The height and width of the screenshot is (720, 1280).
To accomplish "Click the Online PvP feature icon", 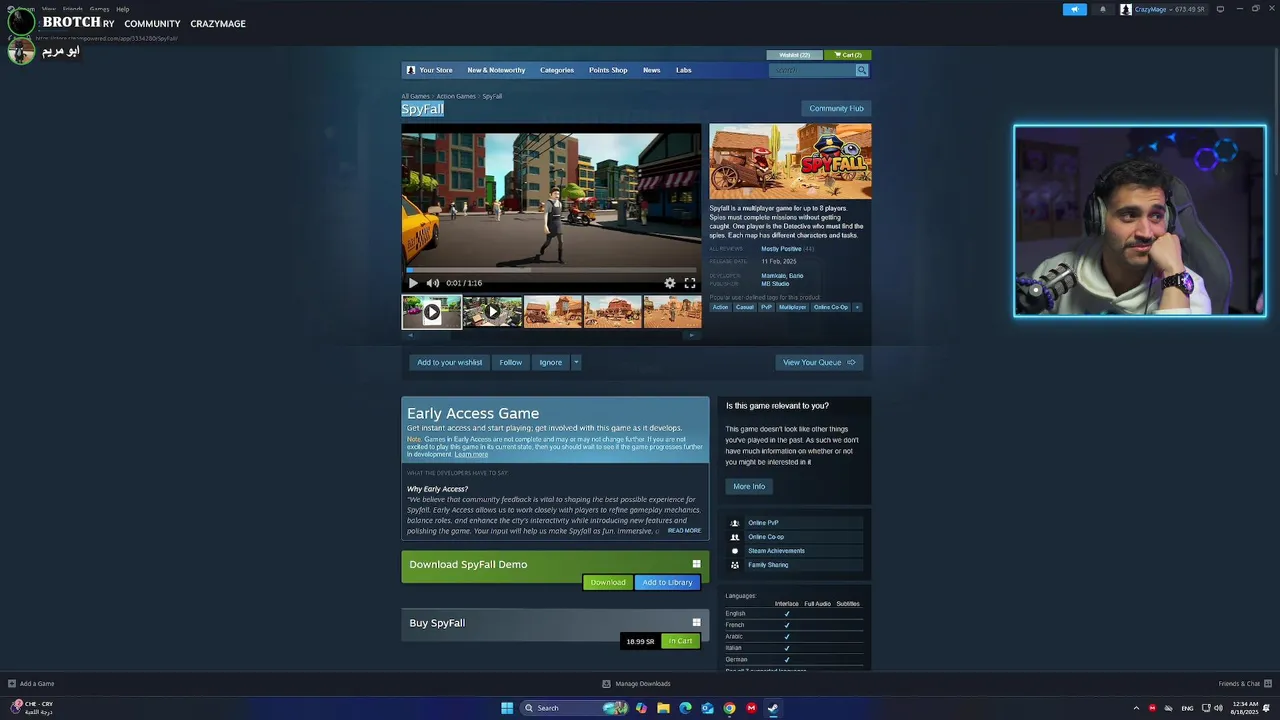I will pyautogui.click(x=735, y=523).
